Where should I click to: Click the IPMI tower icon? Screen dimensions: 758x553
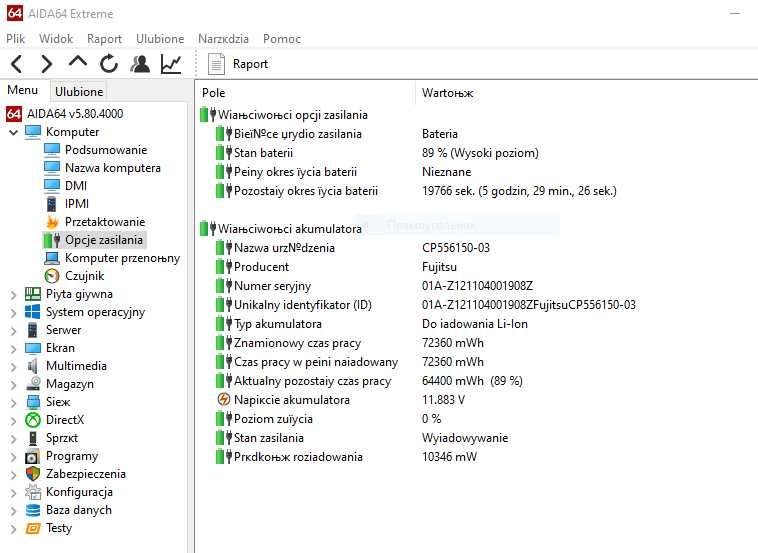coord(52,204)
